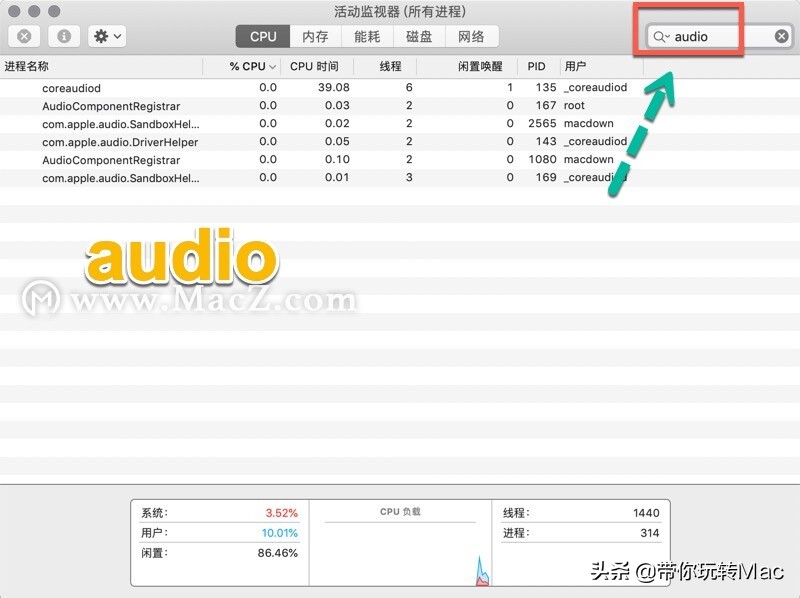Click the magnifier icon inside the search field
Image resolution: width=800 pixels, height=598 pixels.
coord(661,36)
